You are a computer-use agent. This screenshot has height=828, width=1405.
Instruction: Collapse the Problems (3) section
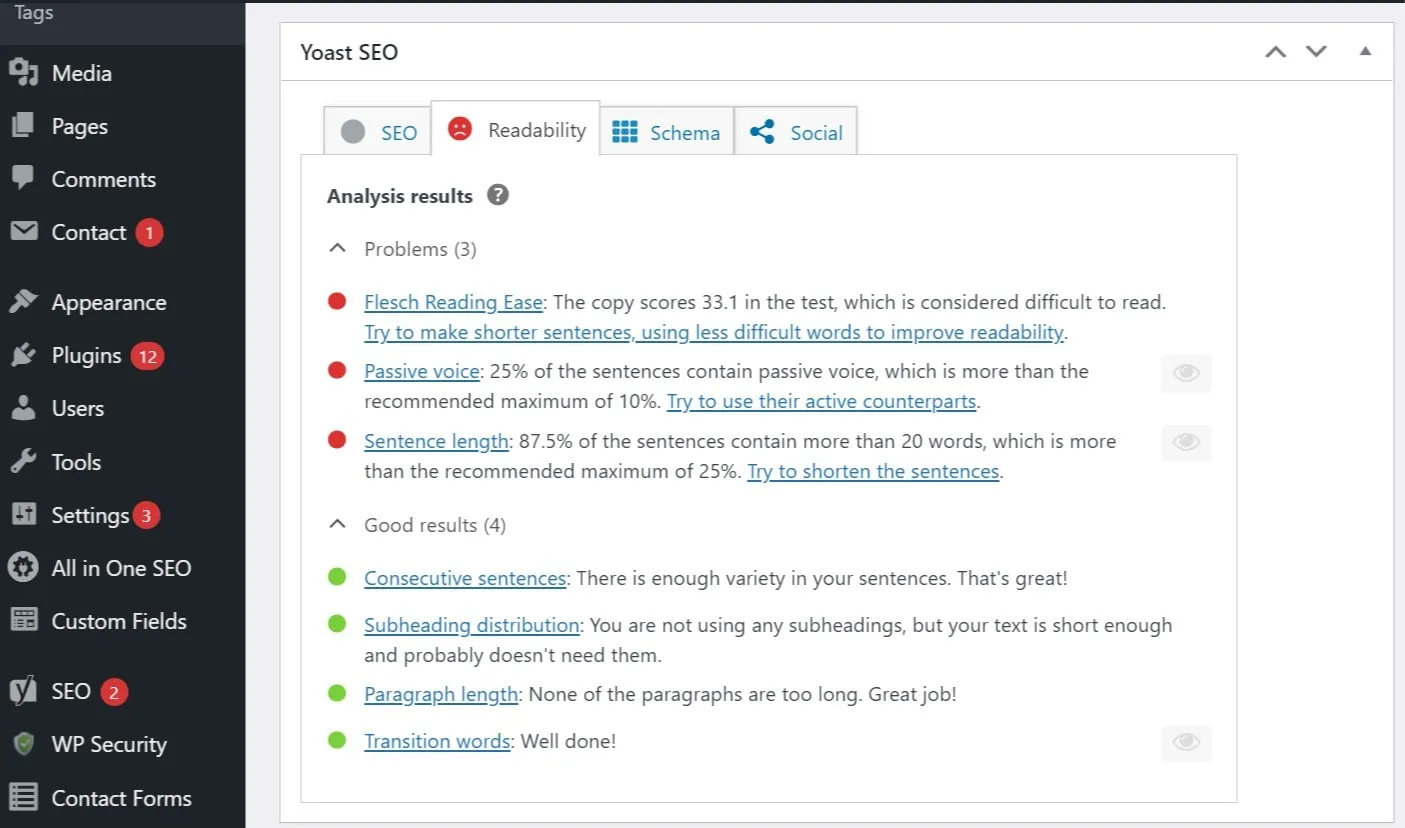pyautogui.click(x=338, y=249)
